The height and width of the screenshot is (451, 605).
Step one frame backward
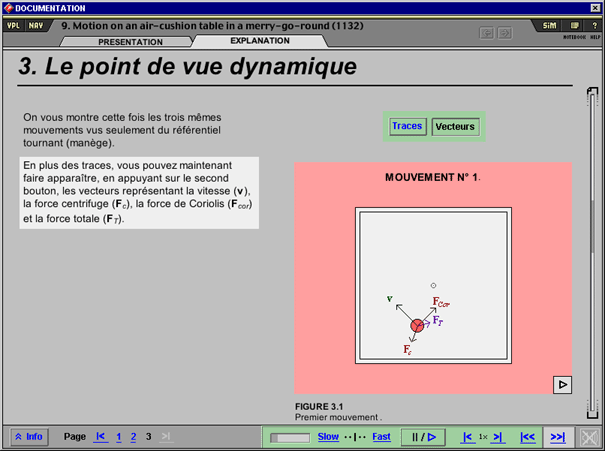[467, 437]
